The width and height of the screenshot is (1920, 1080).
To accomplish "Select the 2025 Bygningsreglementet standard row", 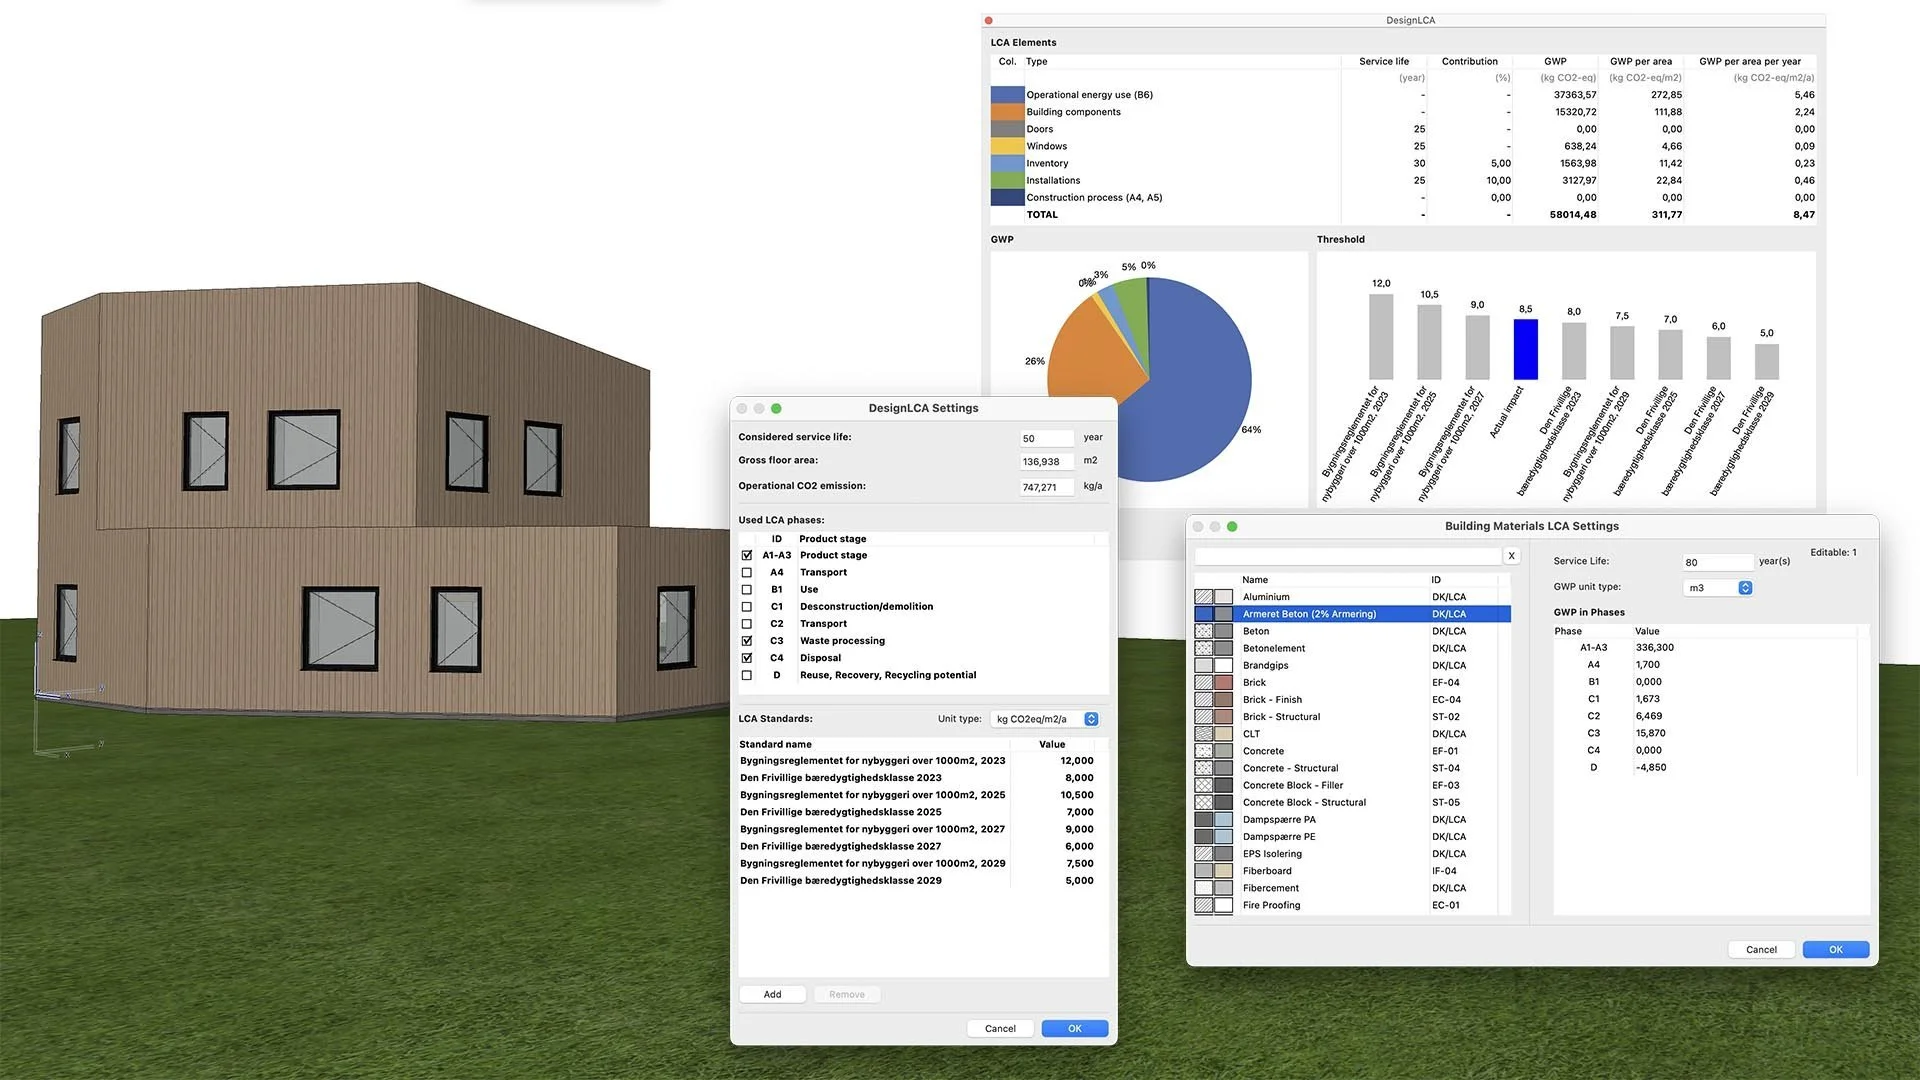I will [872, 795].
